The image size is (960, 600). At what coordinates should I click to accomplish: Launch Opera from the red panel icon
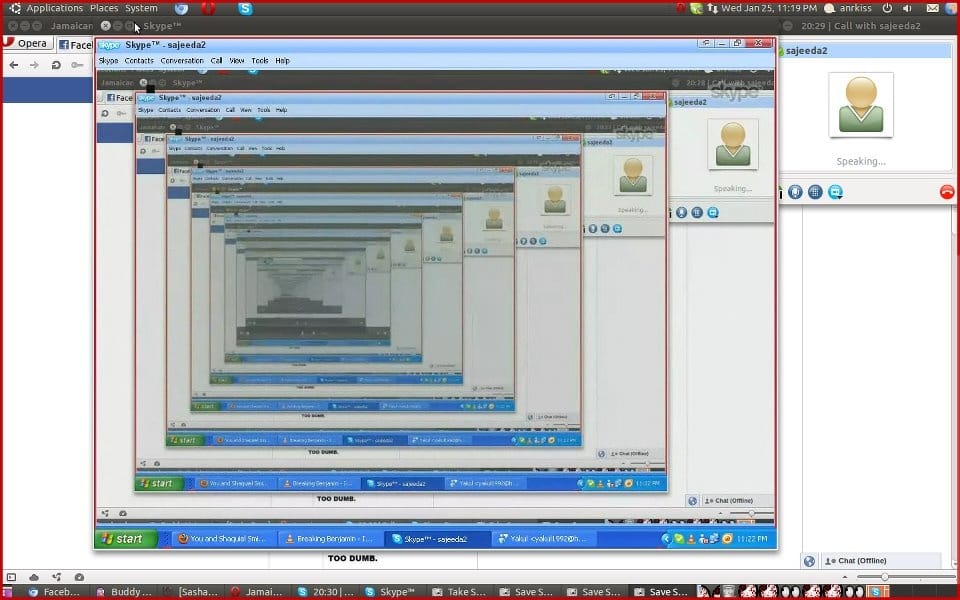tap(208, 9)
